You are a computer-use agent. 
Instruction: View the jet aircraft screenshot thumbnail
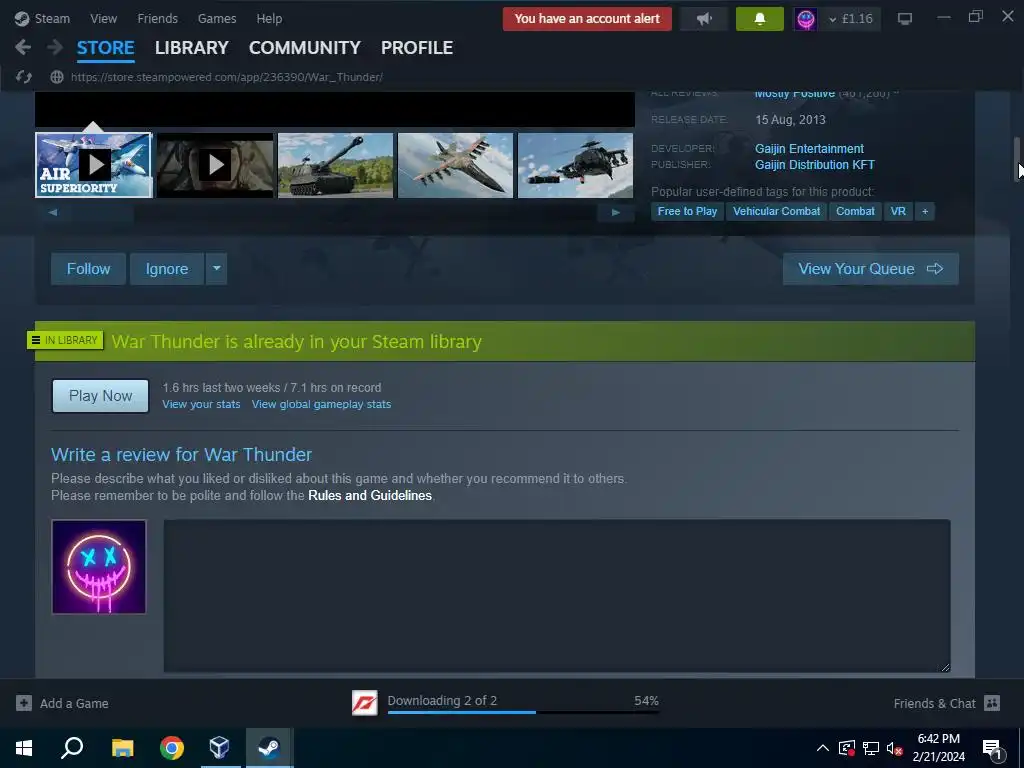(455, 165)
